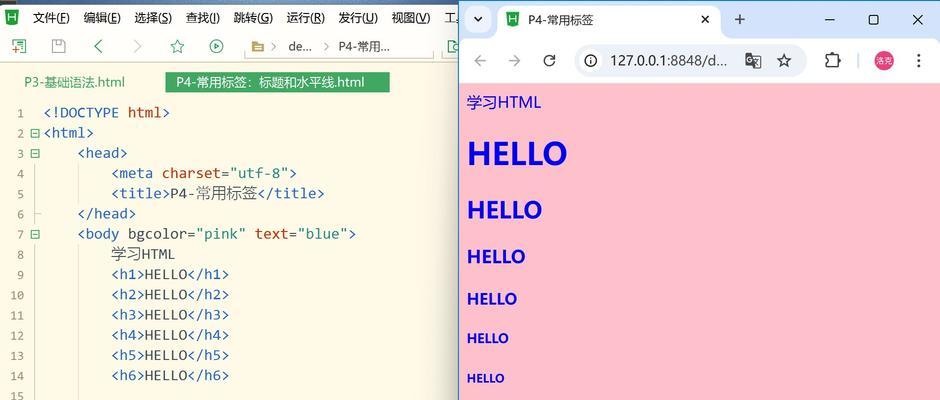Switch to the P3-基础语法.html editor tab
This screenshot has height=400, width=940.
(74, 82)
